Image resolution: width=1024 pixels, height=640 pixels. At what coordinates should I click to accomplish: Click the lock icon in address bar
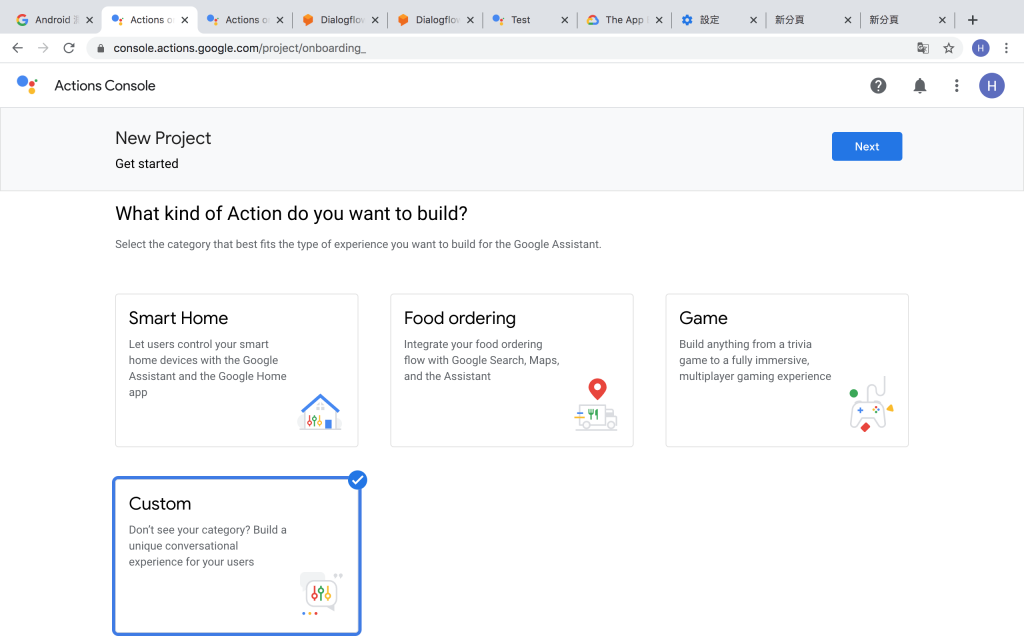pos(100,48)
